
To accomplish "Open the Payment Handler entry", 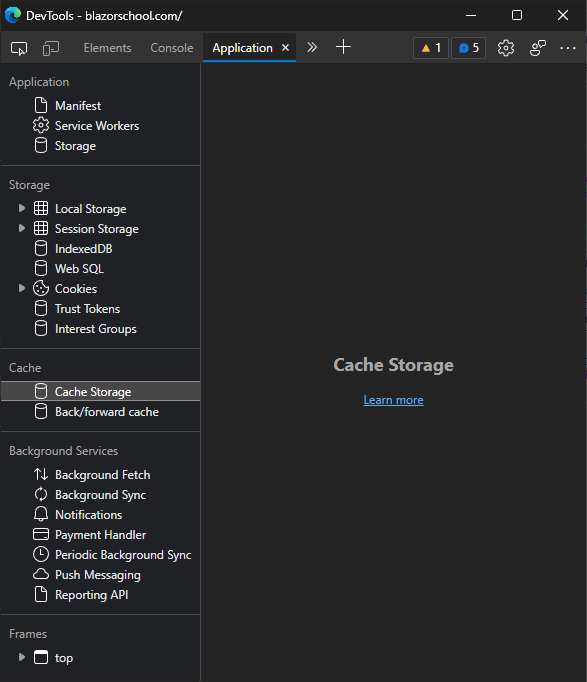I will [100, 535].
